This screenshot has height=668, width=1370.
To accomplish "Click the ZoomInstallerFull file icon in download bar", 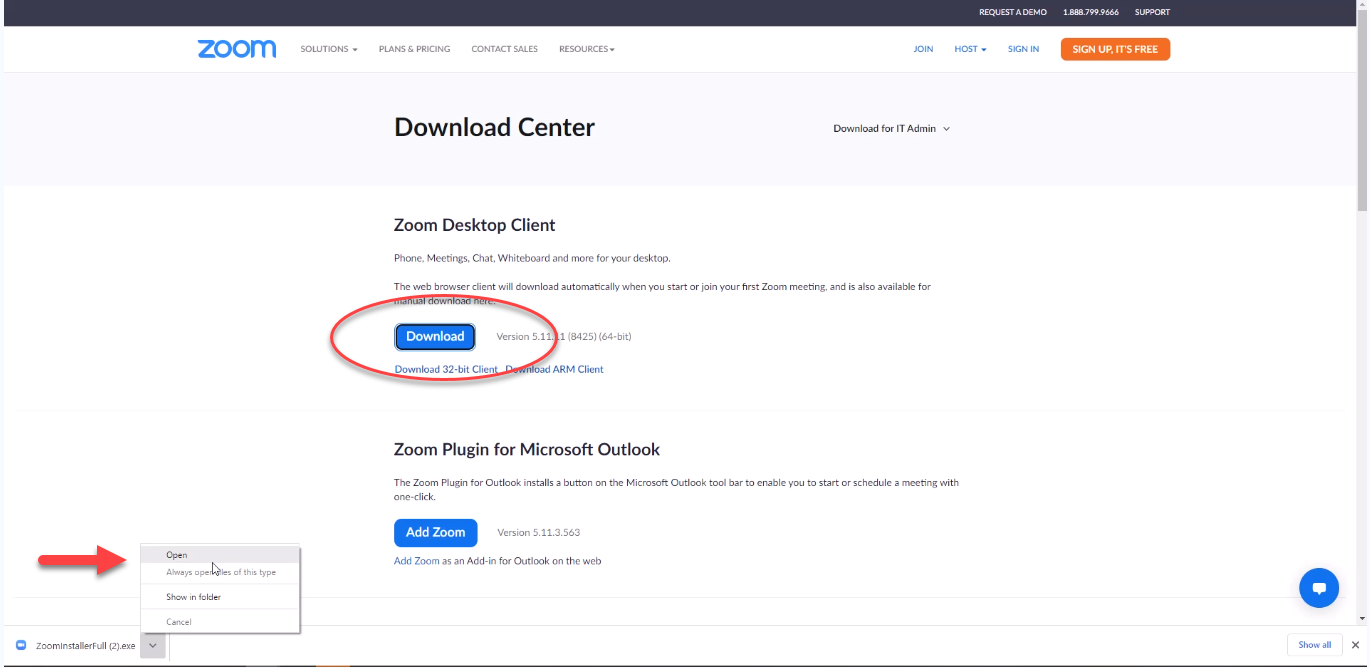I will (x=21, y=645).
